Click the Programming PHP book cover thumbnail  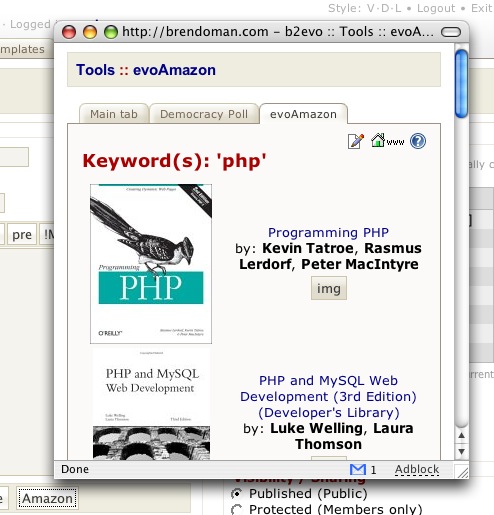point(151,264)
